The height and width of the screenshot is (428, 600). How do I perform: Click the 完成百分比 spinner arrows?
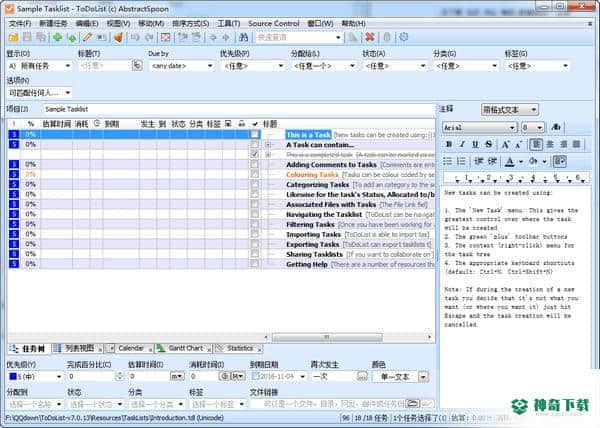tap(119, 376)
